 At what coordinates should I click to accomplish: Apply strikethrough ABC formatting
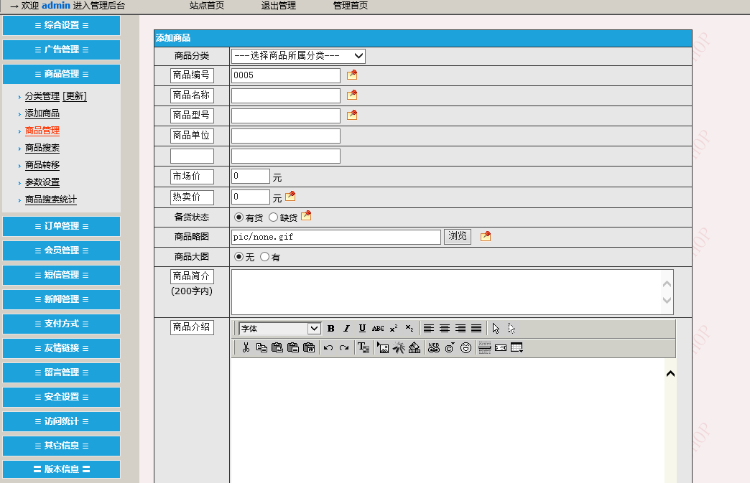pyautogui.click(x=378, y=329)
